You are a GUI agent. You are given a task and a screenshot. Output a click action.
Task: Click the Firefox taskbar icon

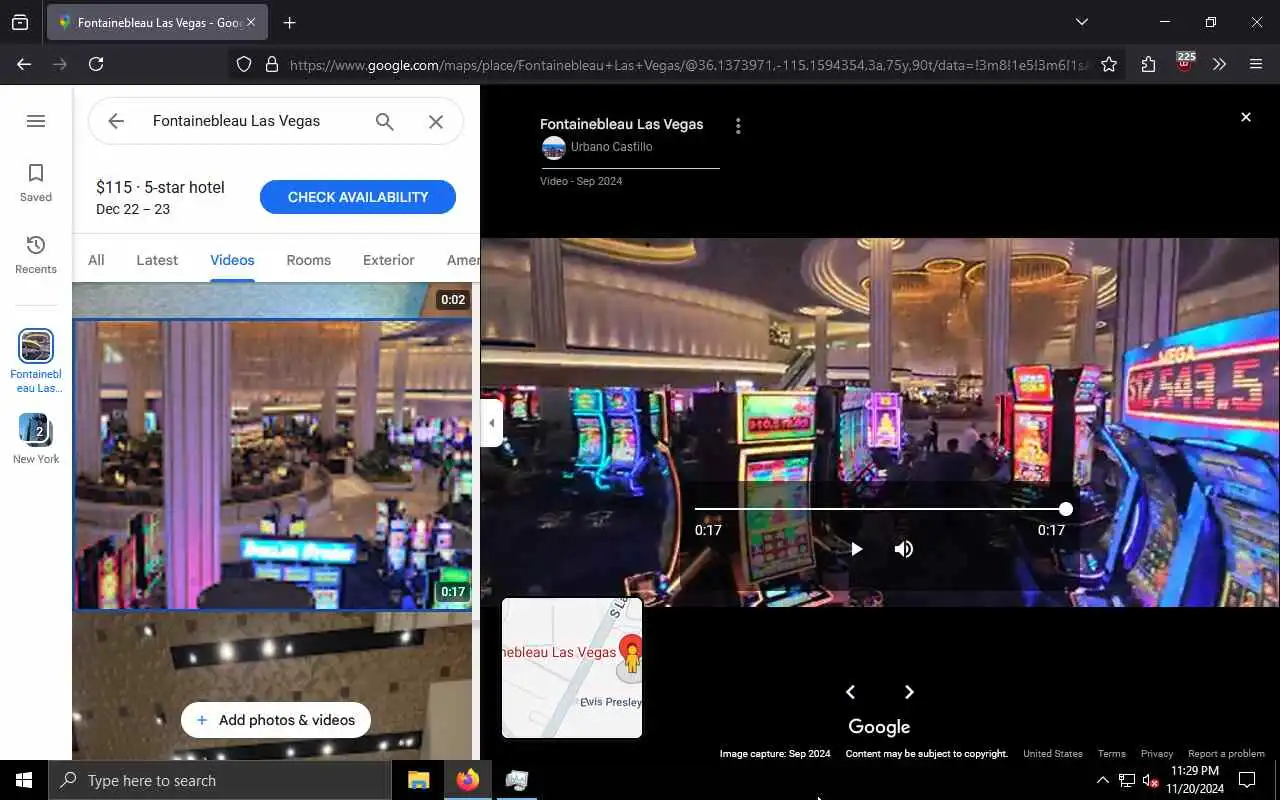(x=467, y=780)
